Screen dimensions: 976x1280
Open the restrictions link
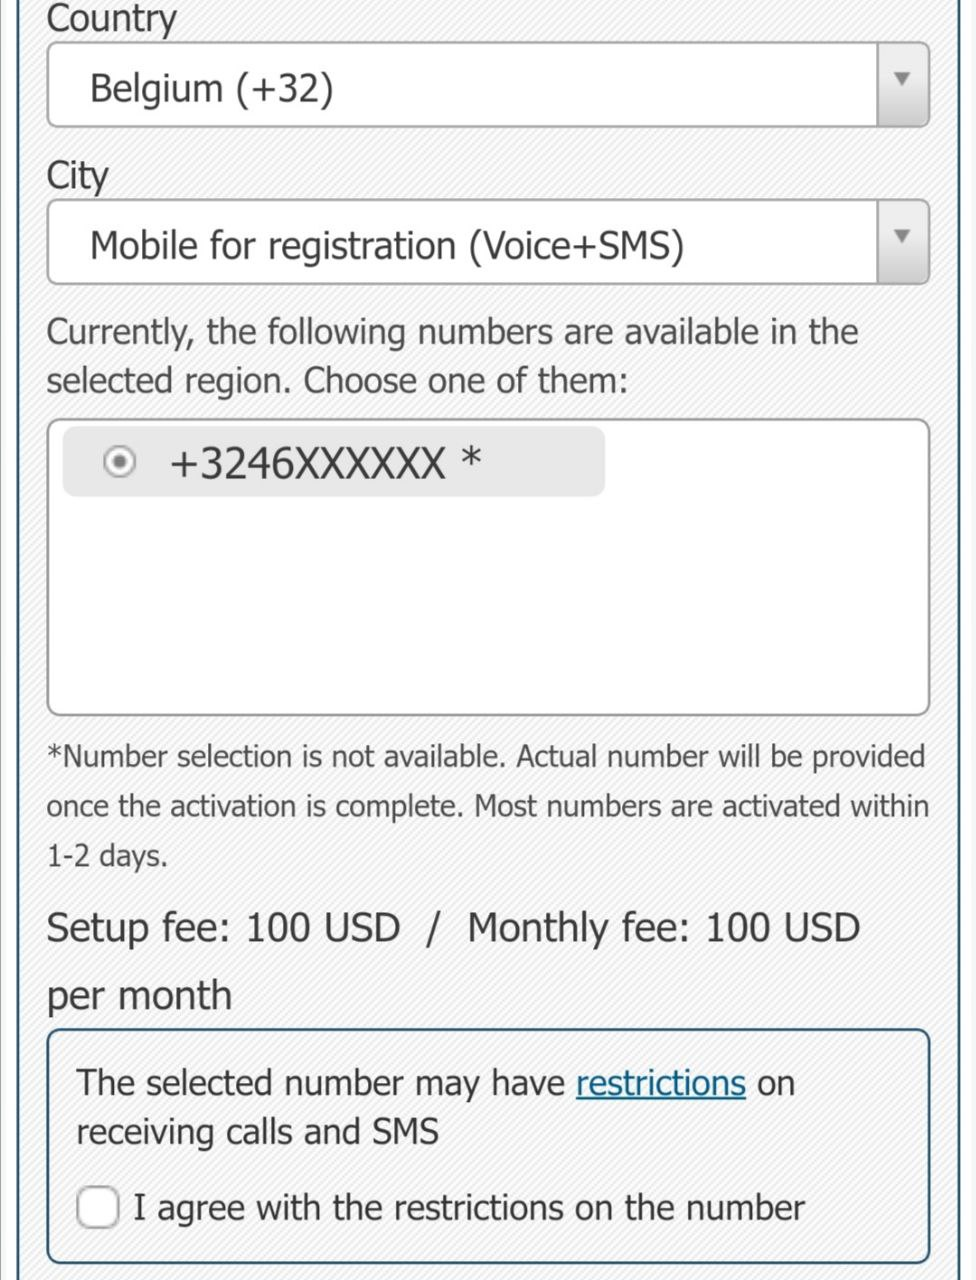pos(660,1083)
